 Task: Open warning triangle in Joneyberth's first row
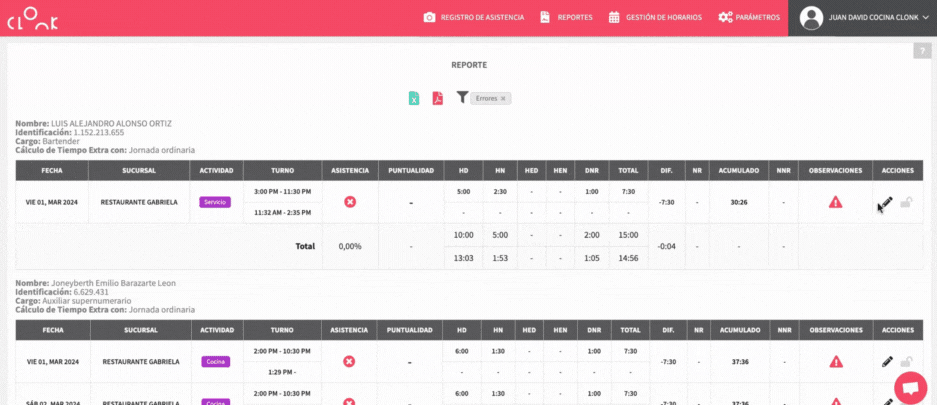click(x=835, y=361)
